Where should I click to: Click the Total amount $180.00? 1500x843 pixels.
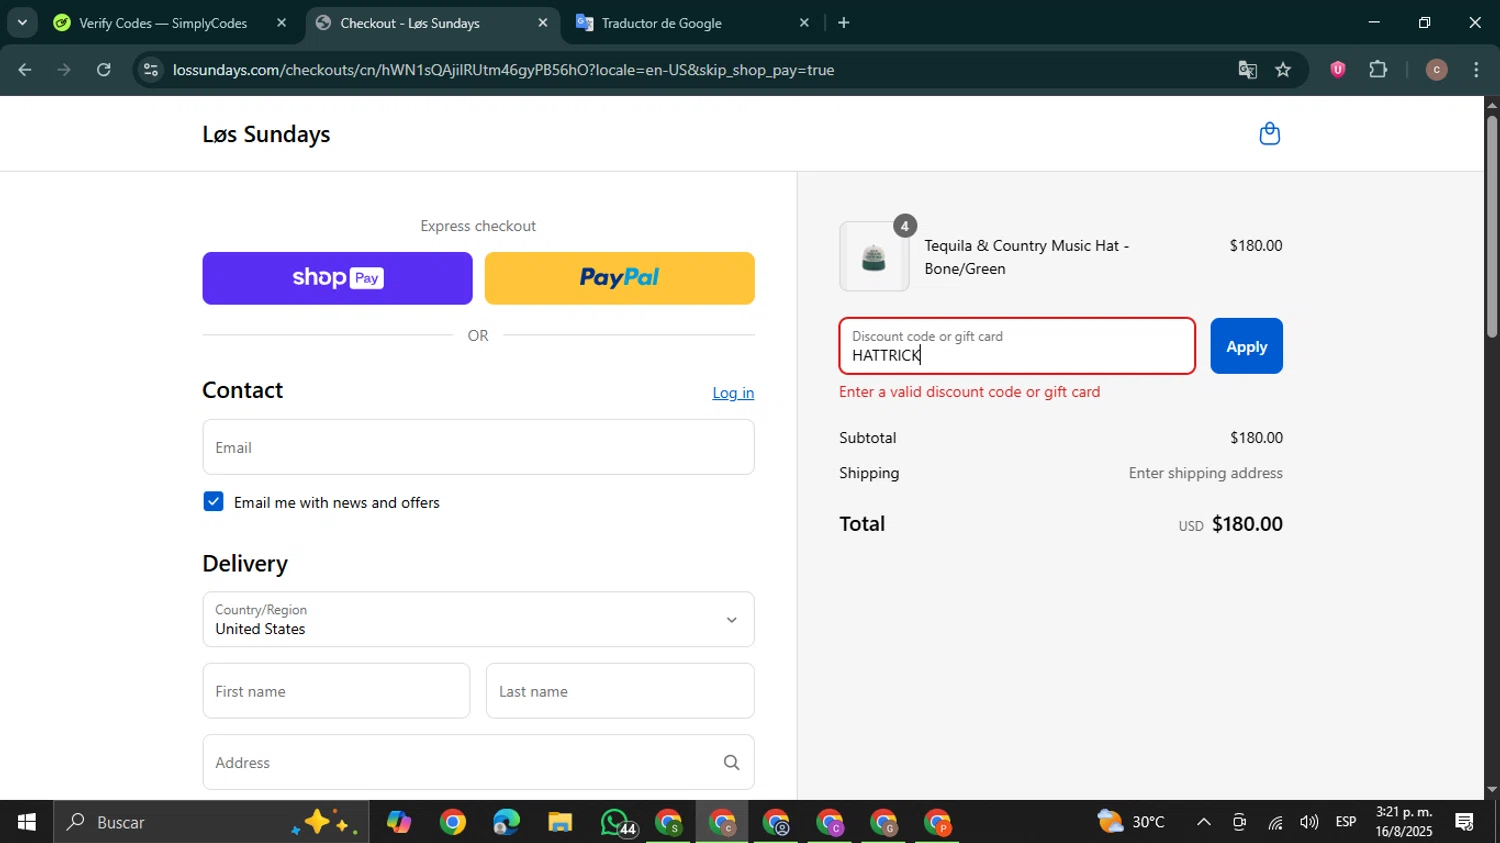pyautogui.click(x=1247, y=524)
